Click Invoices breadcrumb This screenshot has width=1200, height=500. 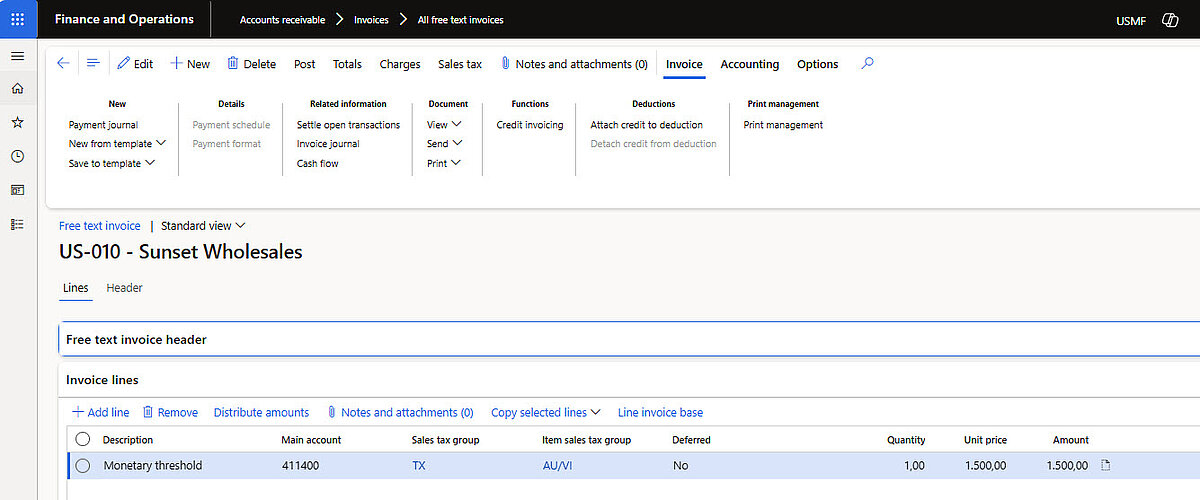(x=371, y=20)
